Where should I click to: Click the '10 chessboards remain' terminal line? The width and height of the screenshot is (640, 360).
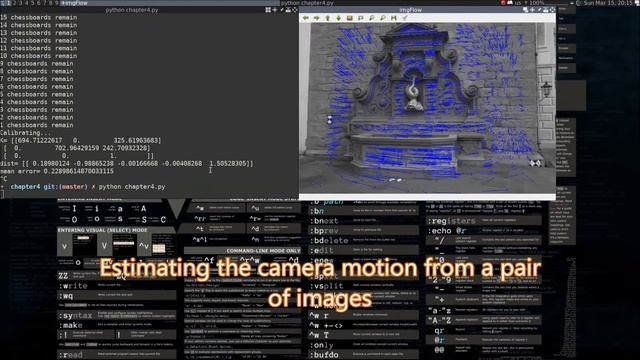click(x=38, y=56)
